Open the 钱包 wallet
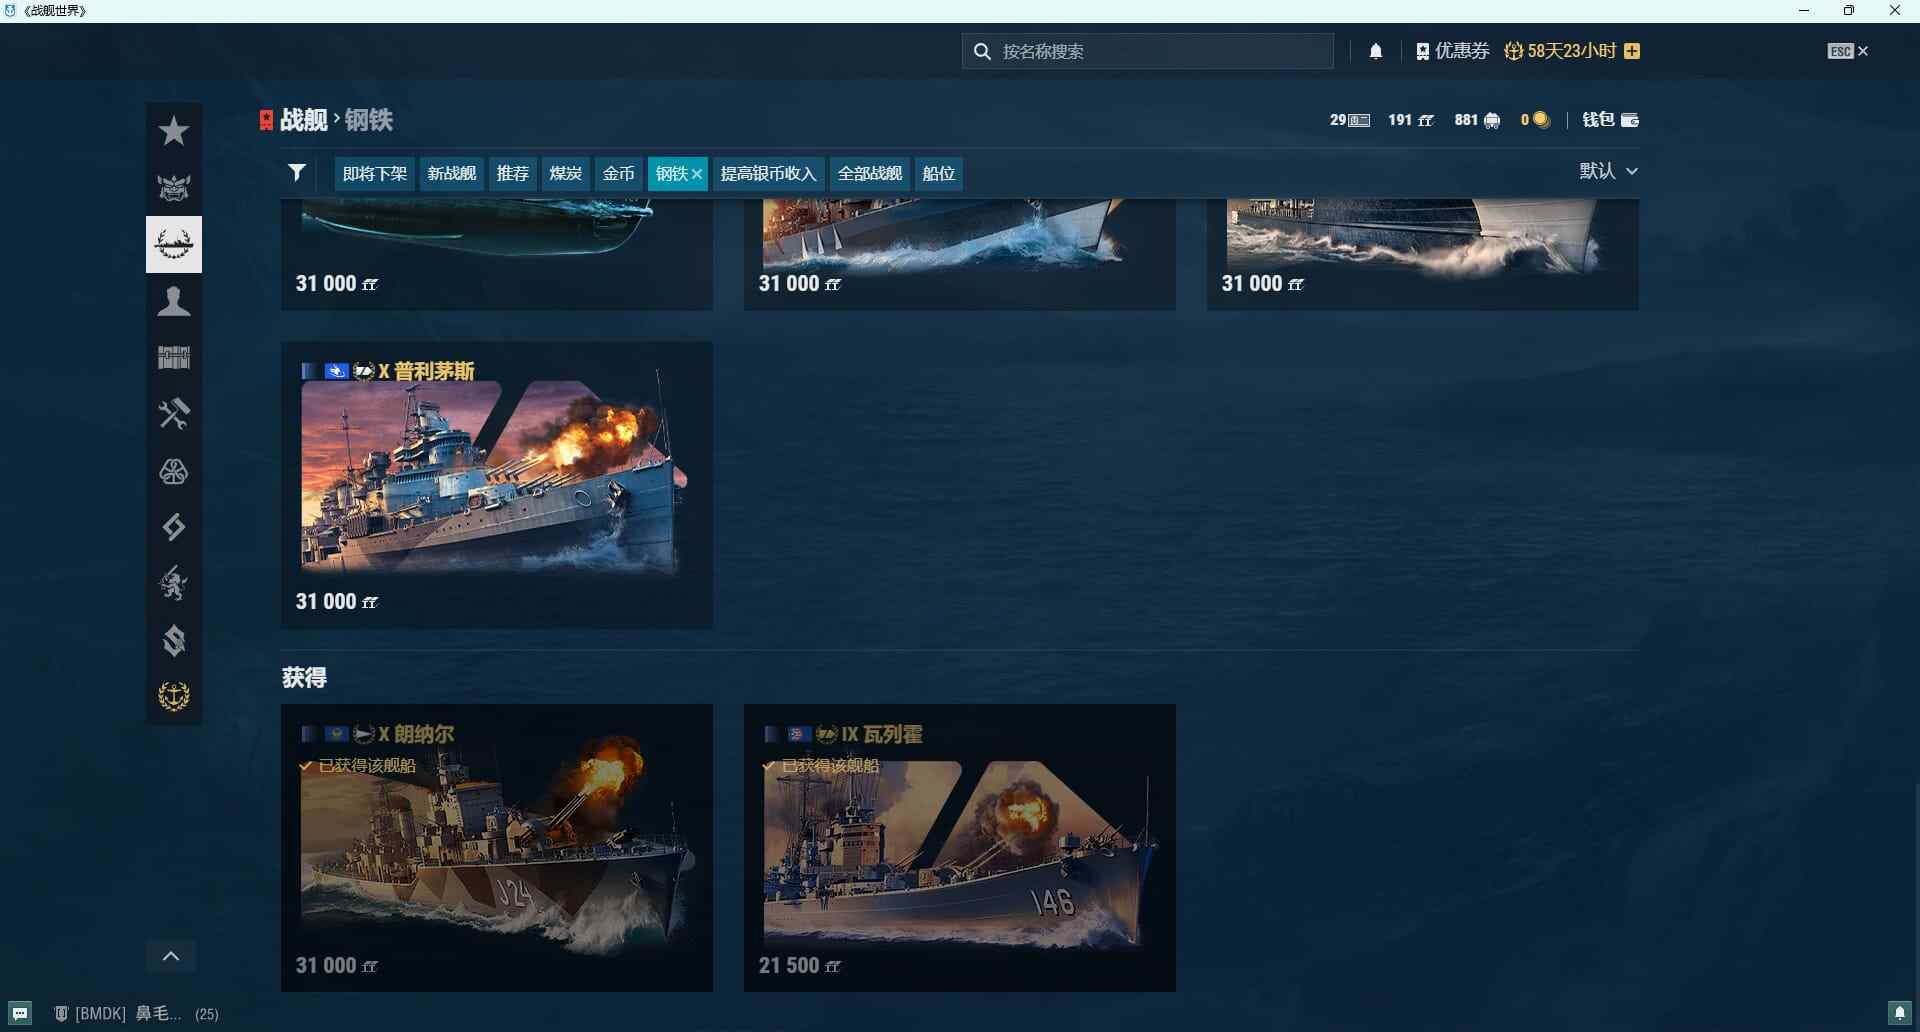 (x=1610, y=120)
